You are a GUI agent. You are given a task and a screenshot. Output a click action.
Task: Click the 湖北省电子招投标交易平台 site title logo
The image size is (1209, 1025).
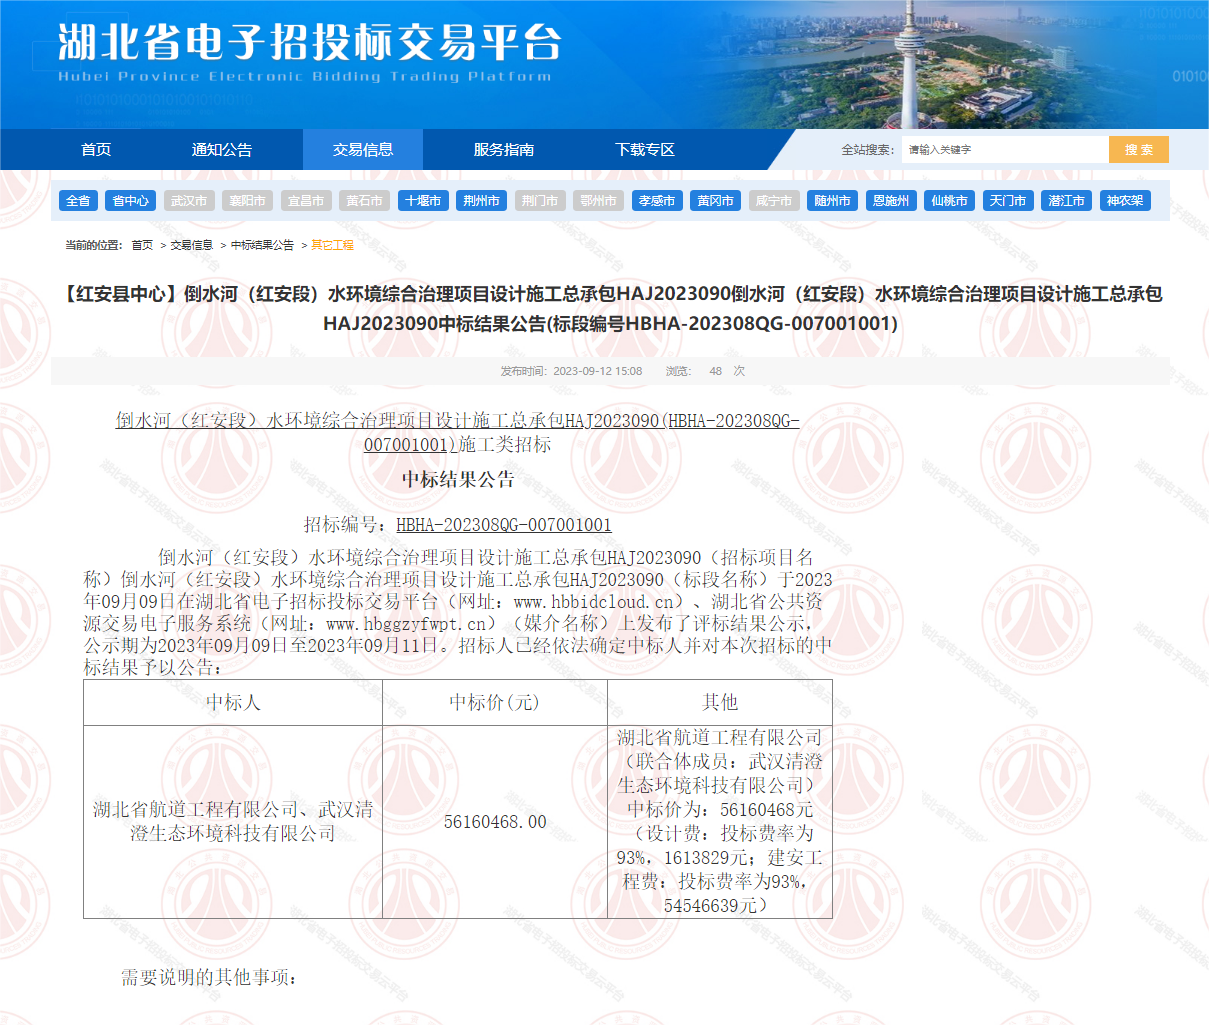click(308, 52)
